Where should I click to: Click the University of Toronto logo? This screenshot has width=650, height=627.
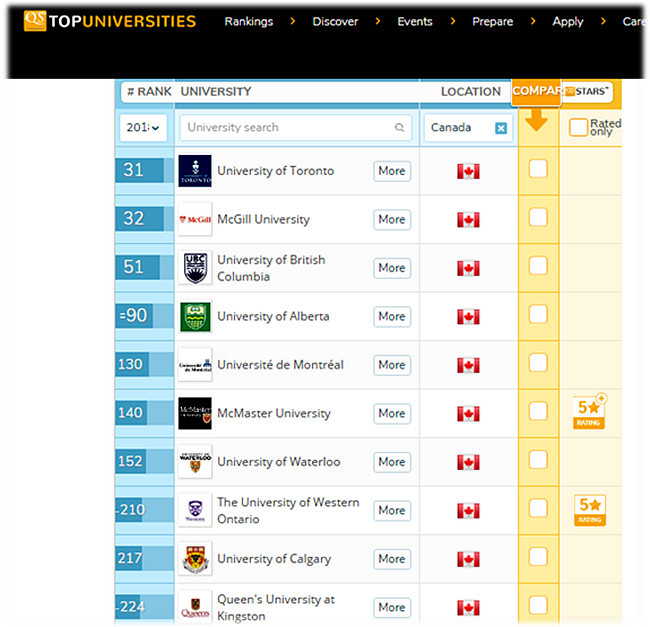click(x=195, y=171)
